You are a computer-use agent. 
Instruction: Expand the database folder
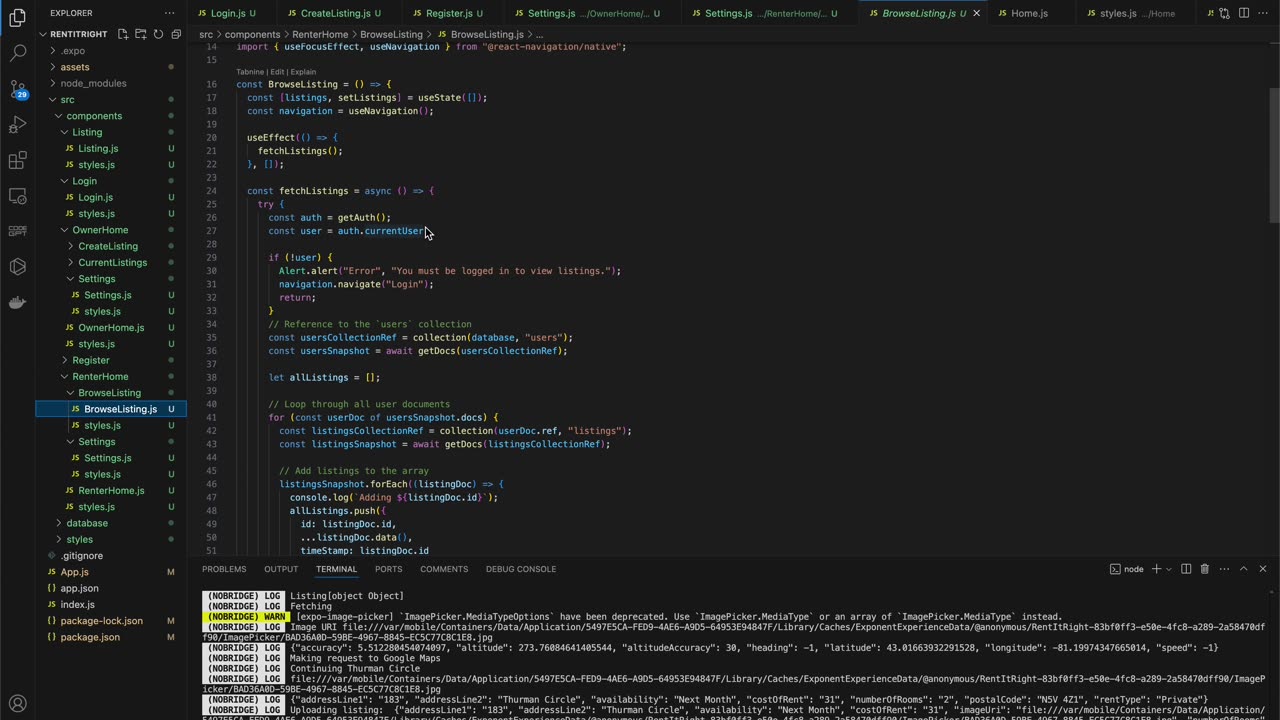coord(110,523)
